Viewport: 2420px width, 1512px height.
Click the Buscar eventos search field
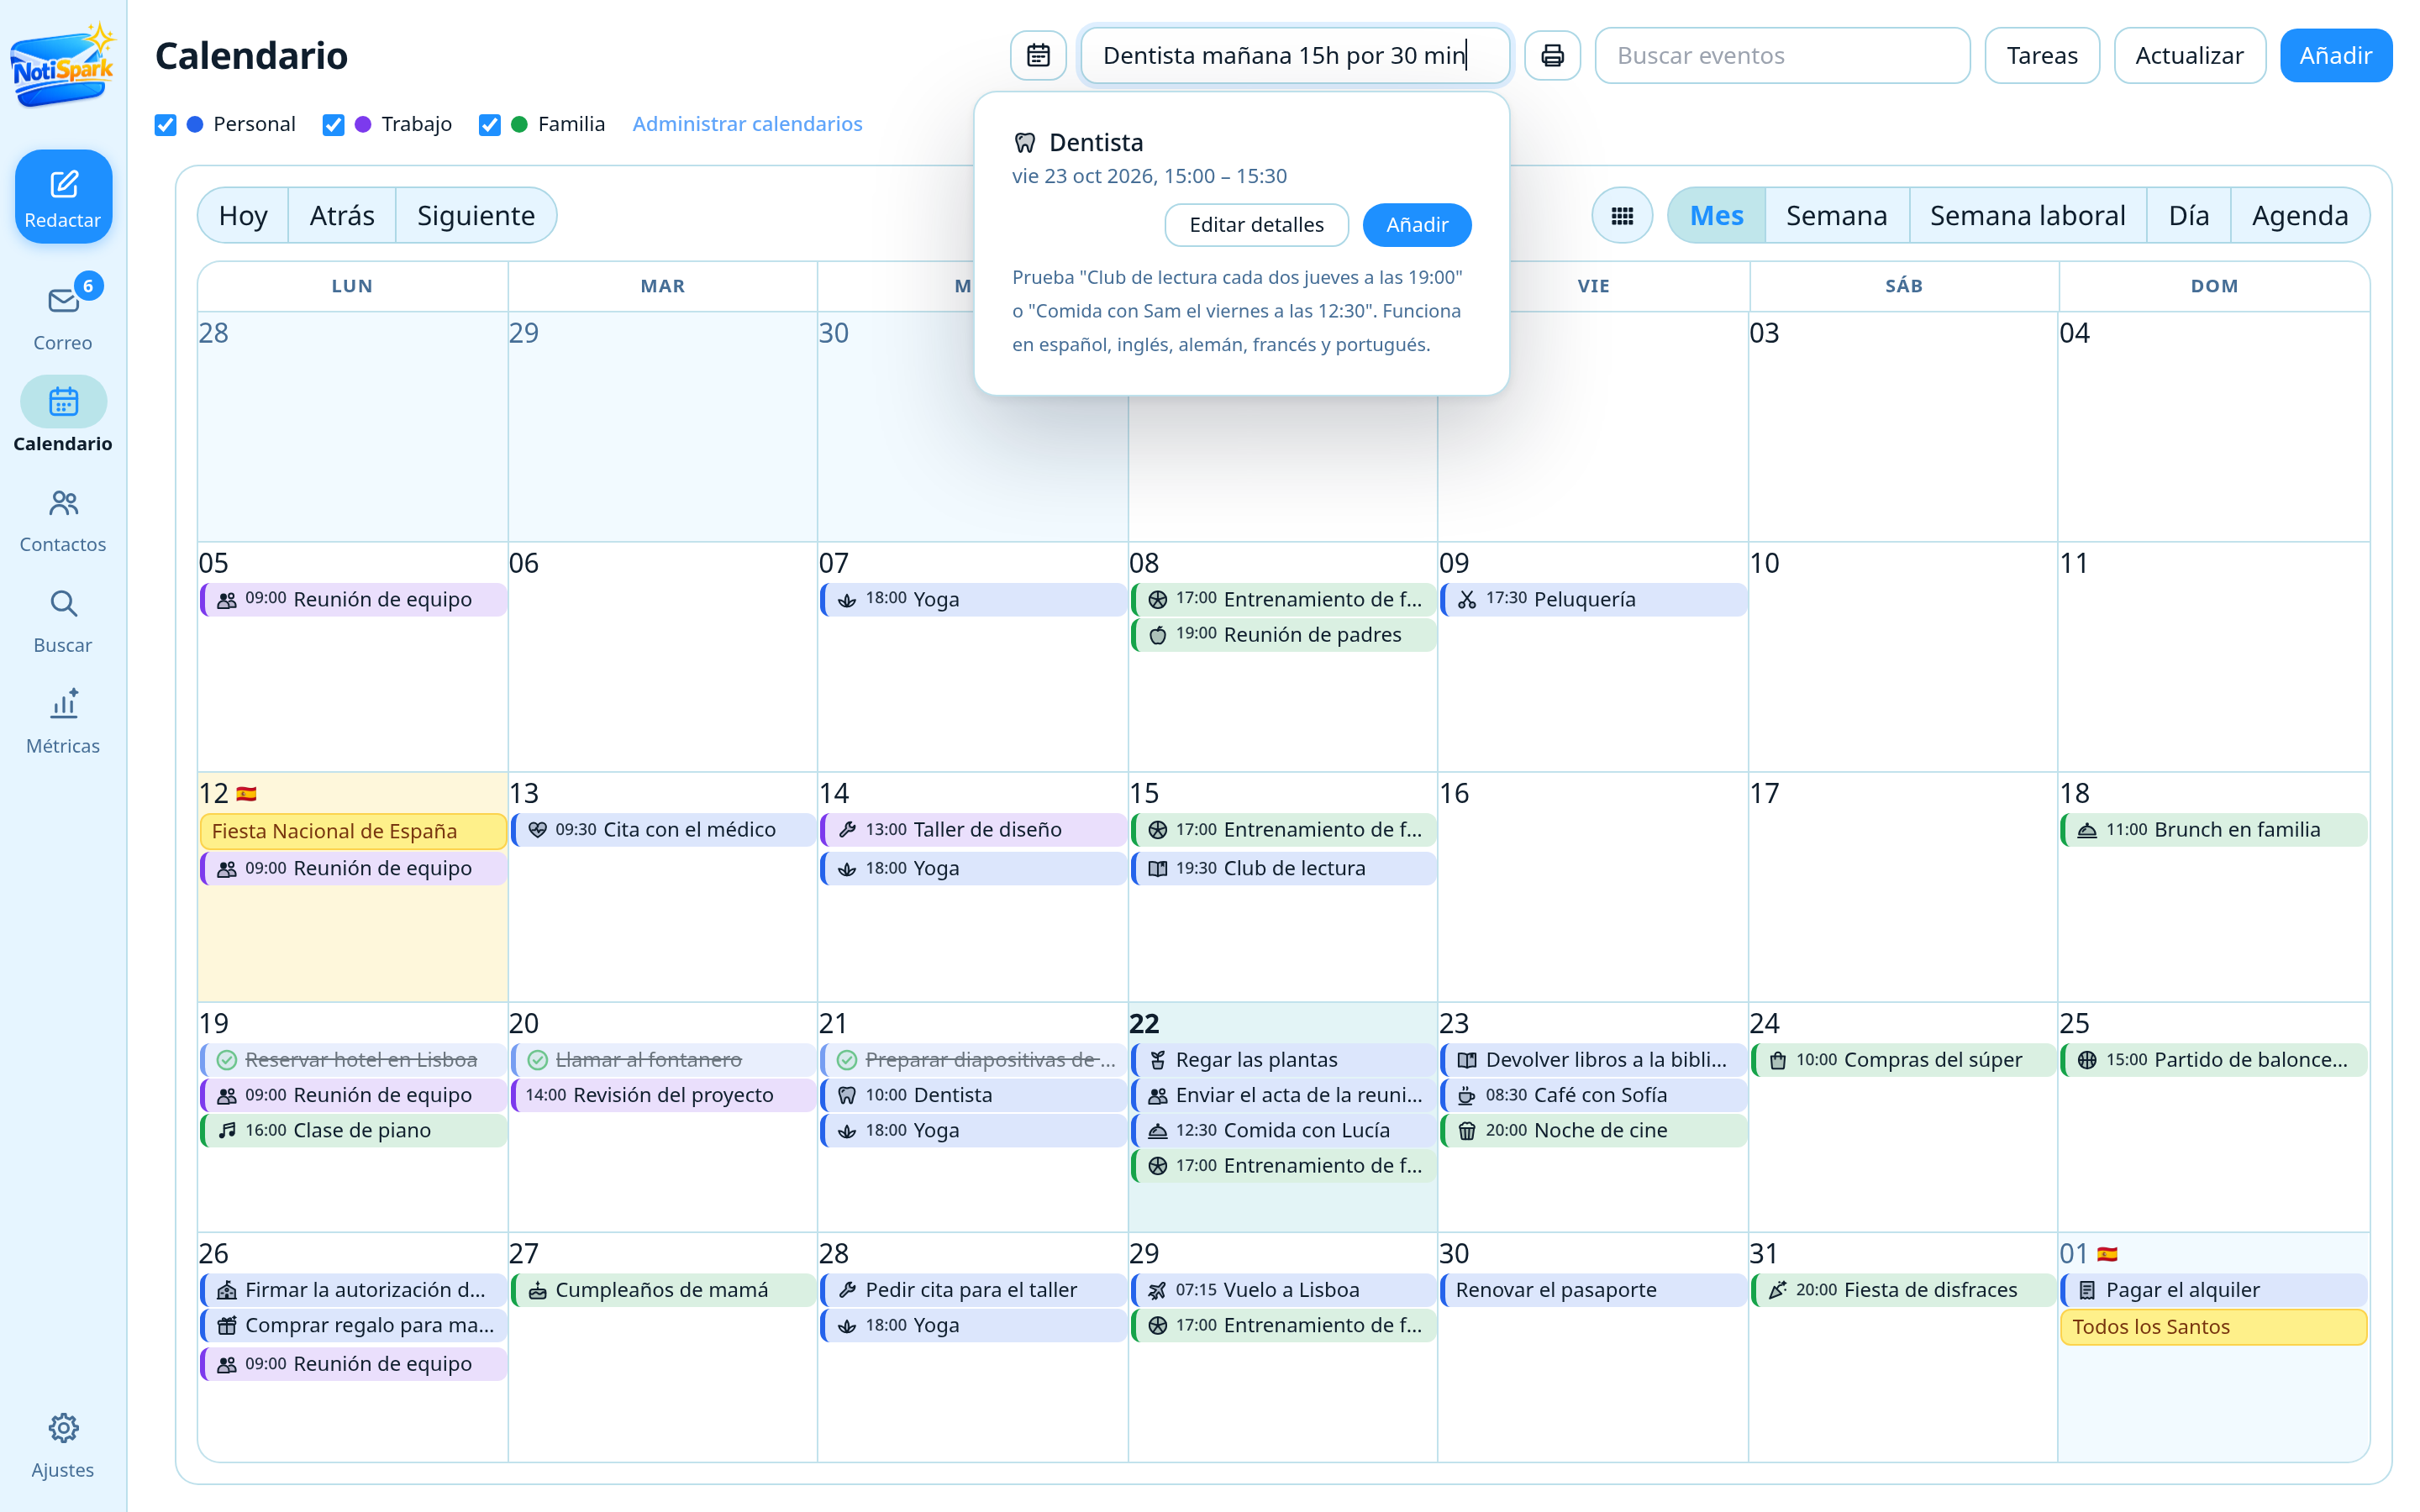[1782, 55]
